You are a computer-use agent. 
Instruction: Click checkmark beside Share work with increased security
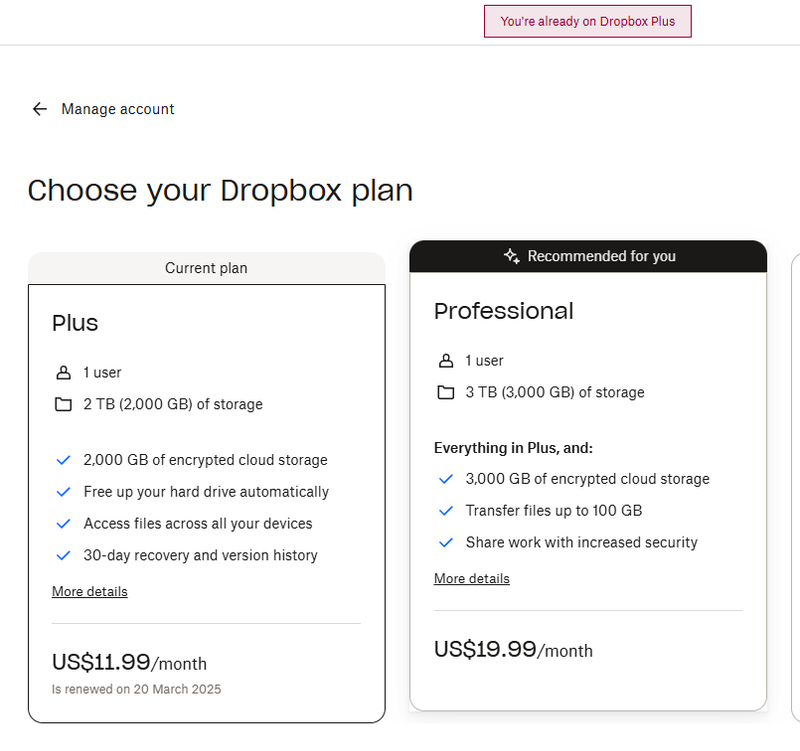[x=446, y=543]
